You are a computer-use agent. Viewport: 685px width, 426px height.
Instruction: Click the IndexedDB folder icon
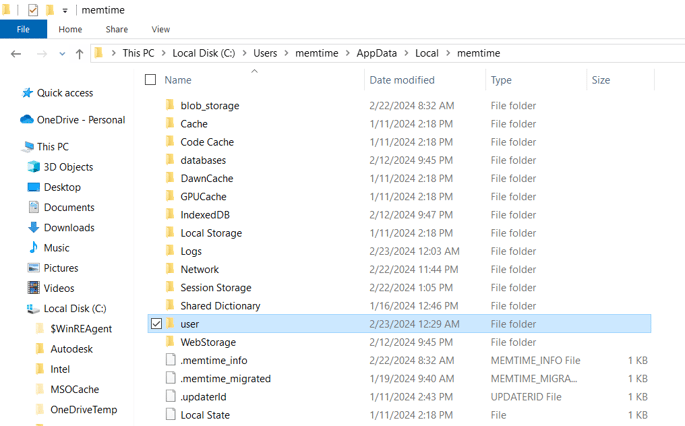pyautogui.click(x=170, y=214)
